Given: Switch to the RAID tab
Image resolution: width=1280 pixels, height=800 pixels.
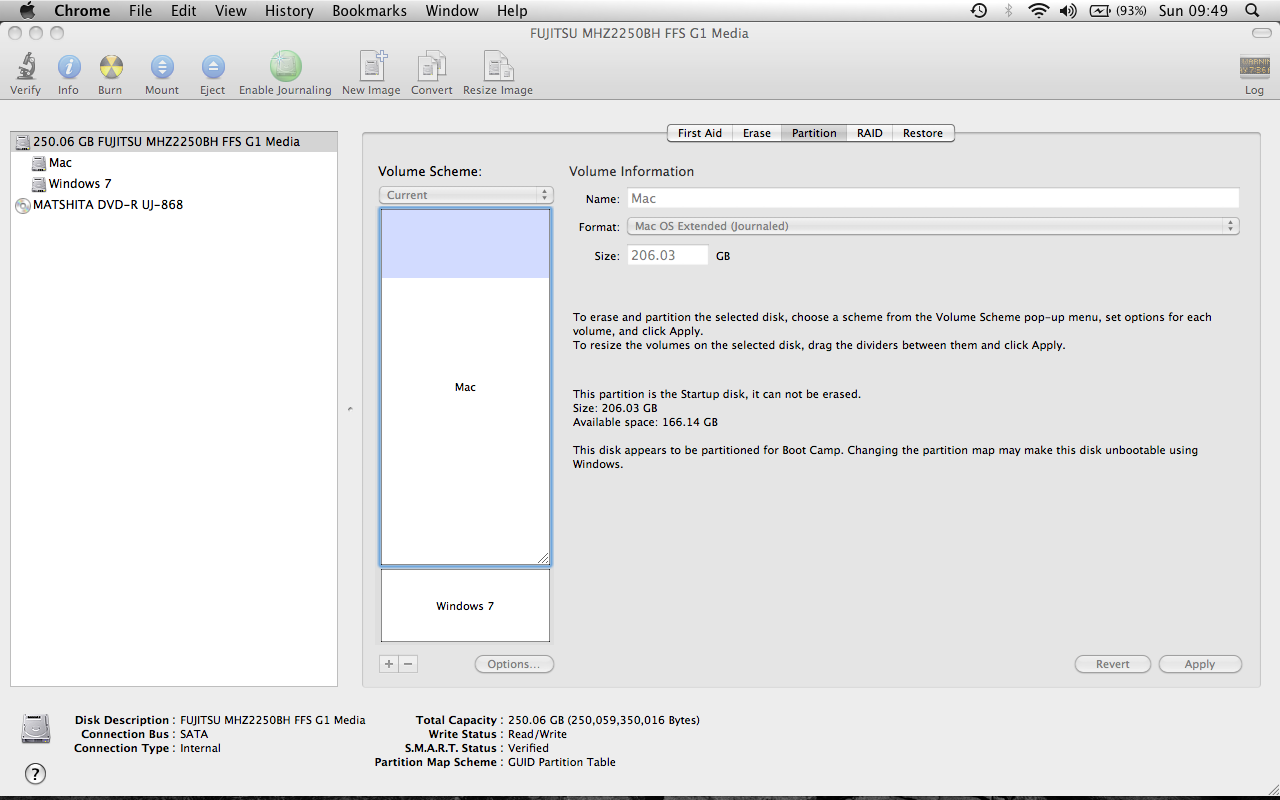Looking at the screenshot, I should click(870, 133).
